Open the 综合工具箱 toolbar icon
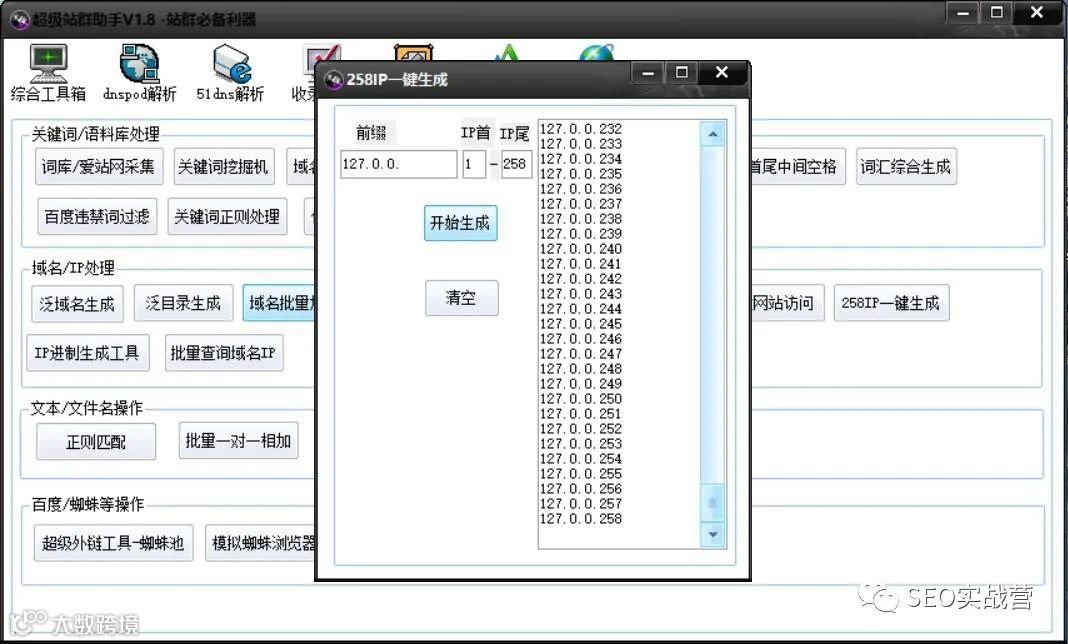1068x644 pixels. 48,73
